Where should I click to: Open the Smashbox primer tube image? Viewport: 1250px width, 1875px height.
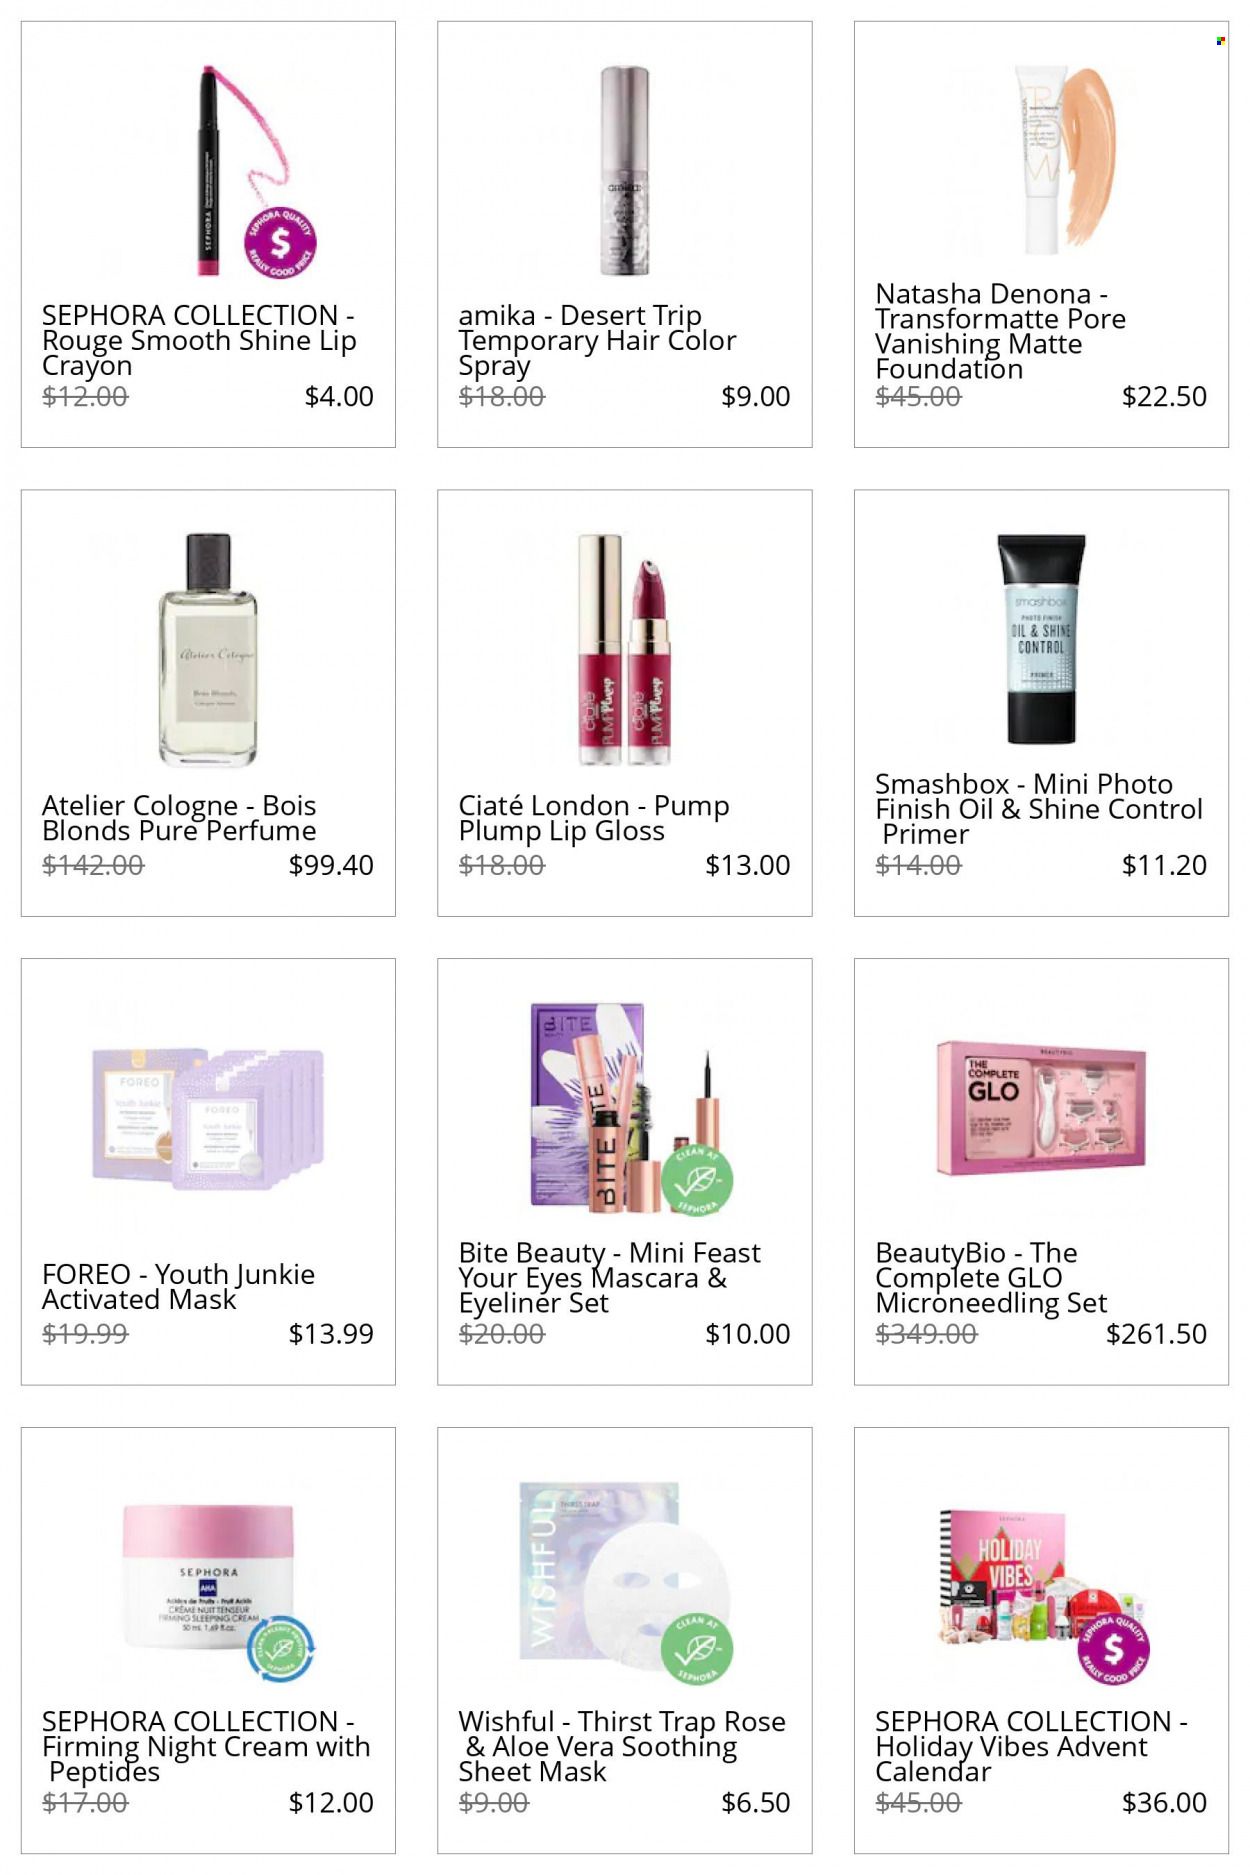[x=1041, y=639]
